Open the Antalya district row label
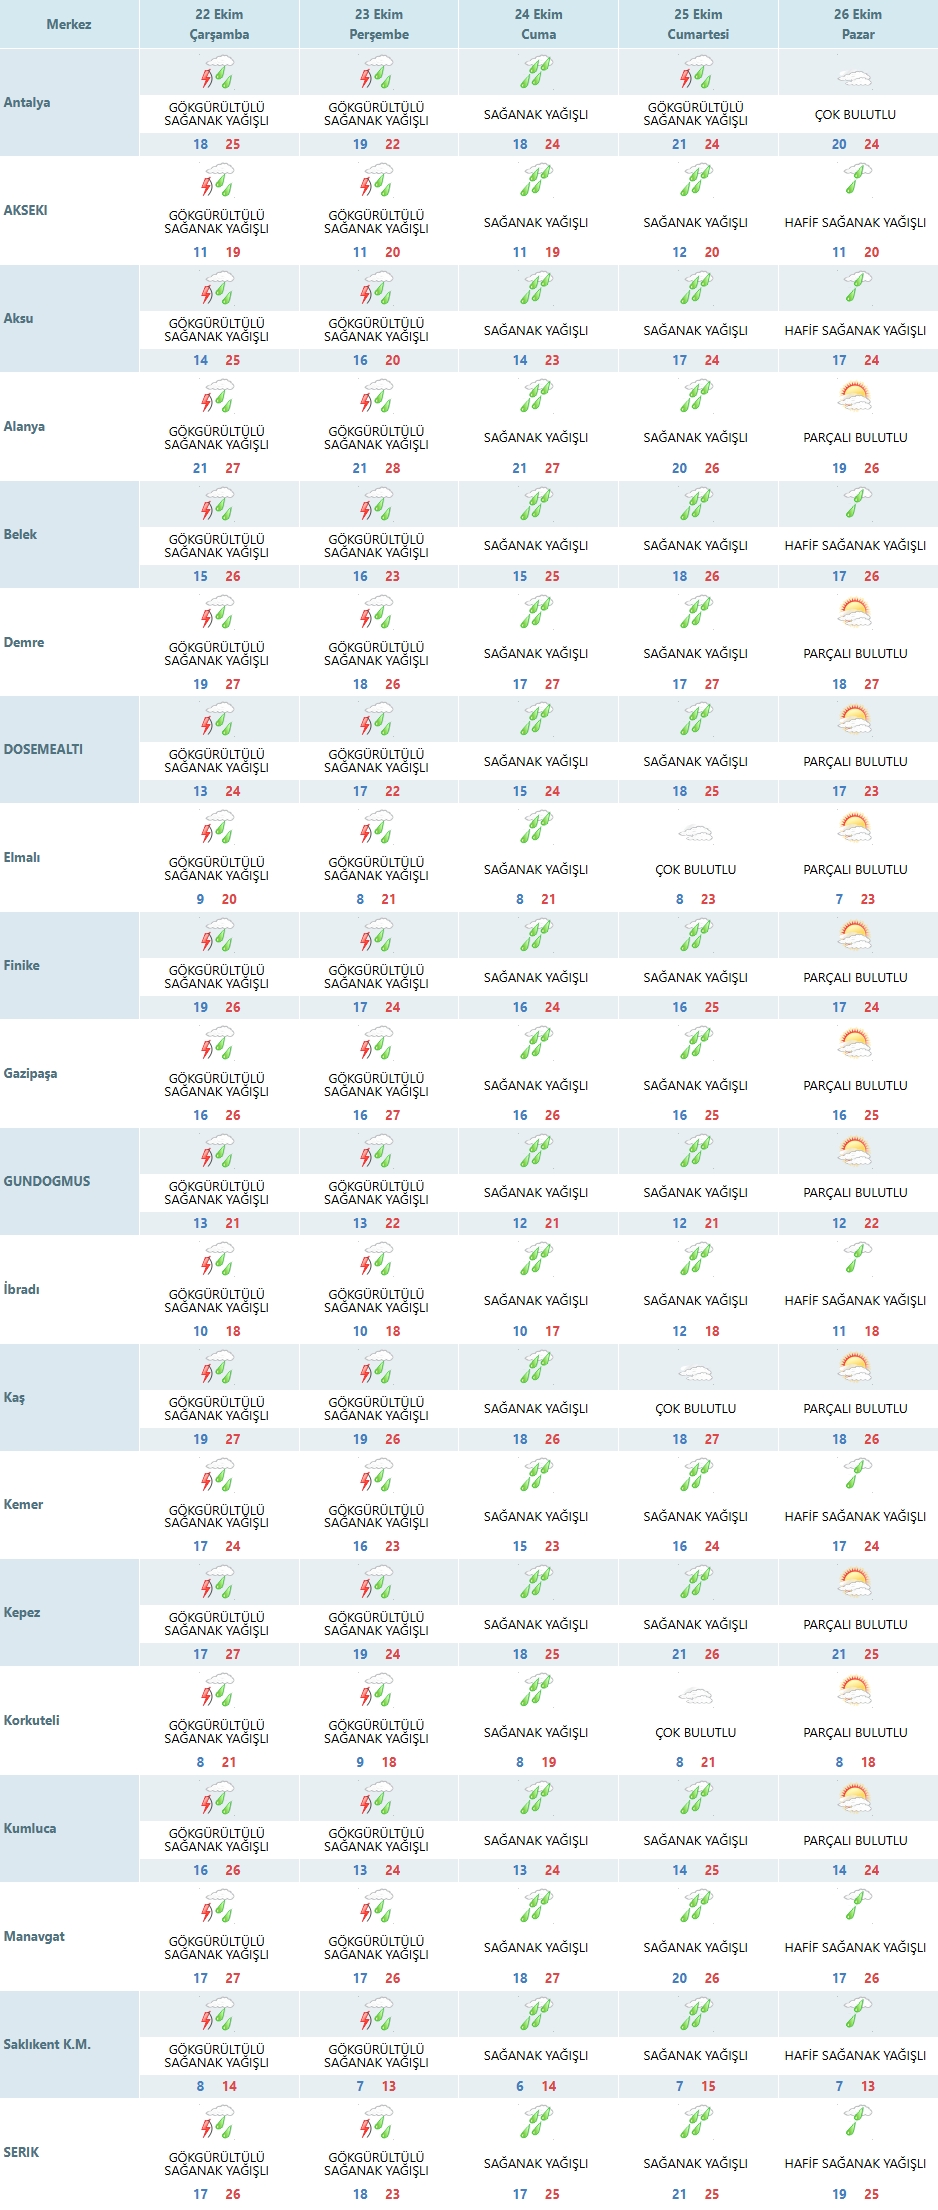938x2210 pixels. (x=27, y=103)
